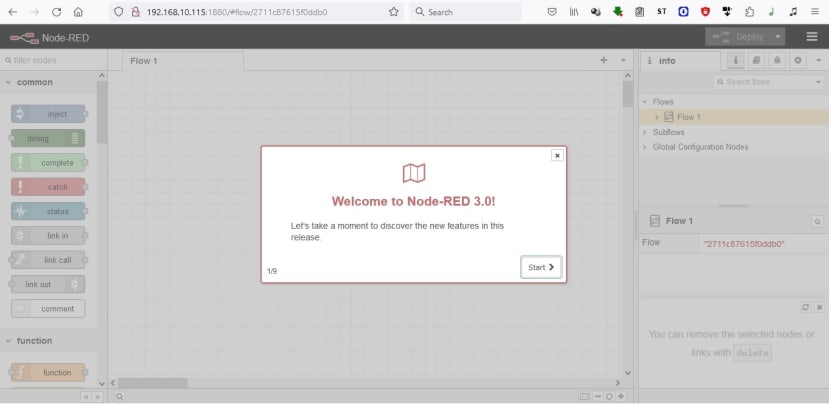Image resolution: width=829 pixels, height=404 pixels.
Task: Bookmark this page with the star
Action: pos(393,12)
